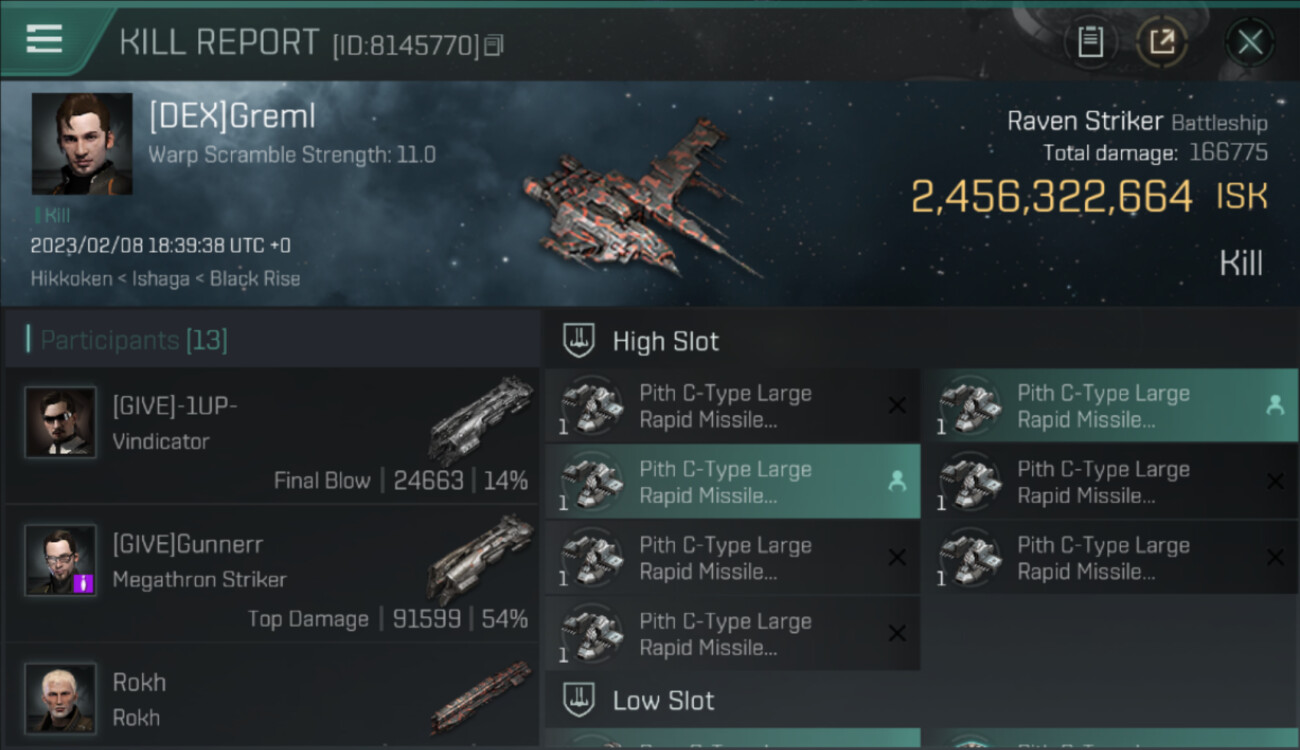This screenshot has width=1300, height=750.
Task: Copy the kill report ID
Action: pos(493,45)
